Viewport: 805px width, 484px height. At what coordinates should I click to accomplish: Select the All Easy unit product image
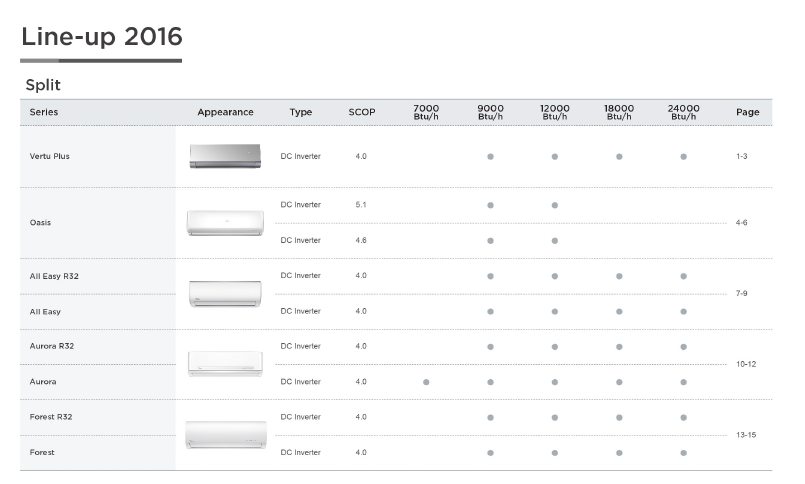pyautogui.click(x=225, y=294)
